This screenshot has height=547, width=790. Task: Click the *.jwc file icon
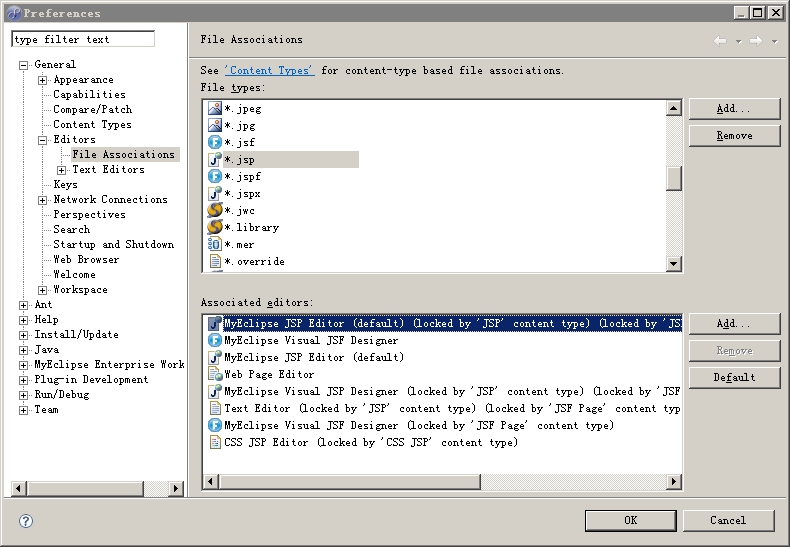point(215,211)
